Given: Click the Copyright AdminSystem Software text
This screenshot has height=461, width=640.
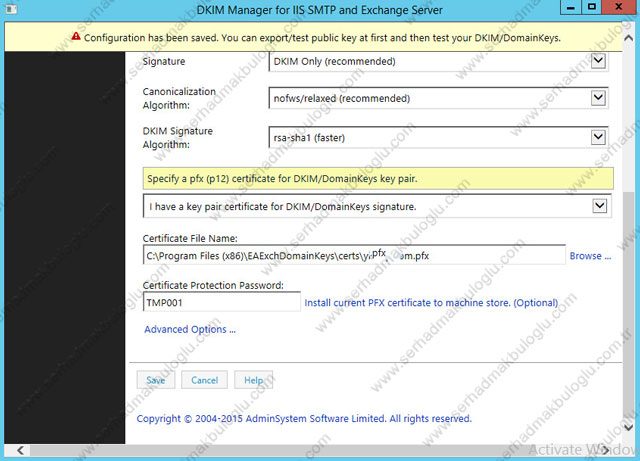Looking at the screenshot, I should (x=304, y=419).
